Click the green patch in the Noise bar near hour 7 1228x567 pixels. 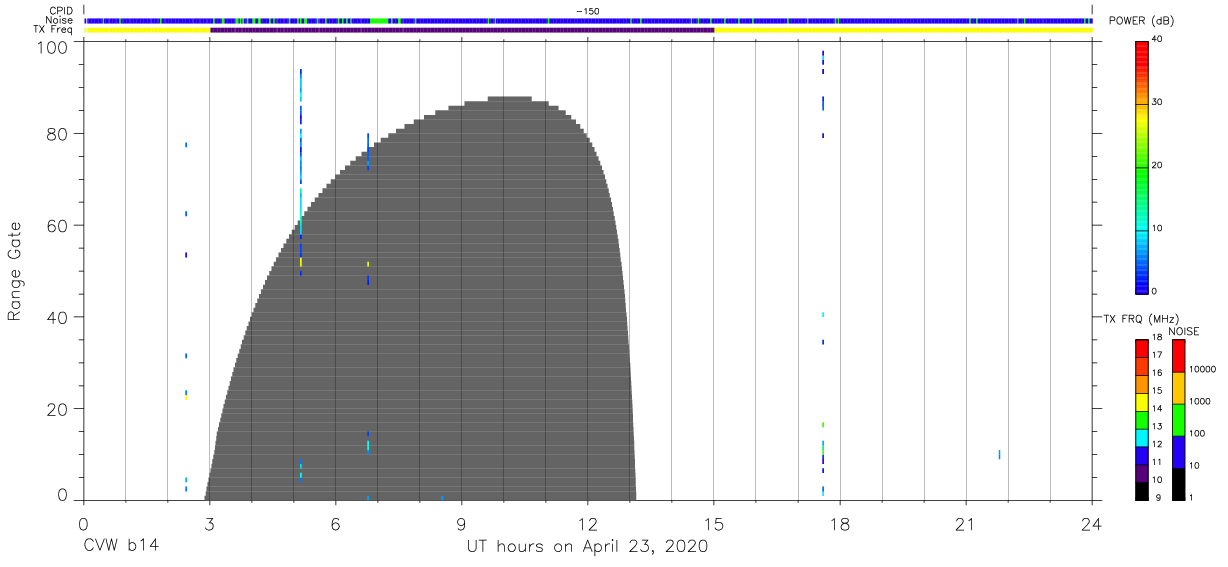(378, 20)
